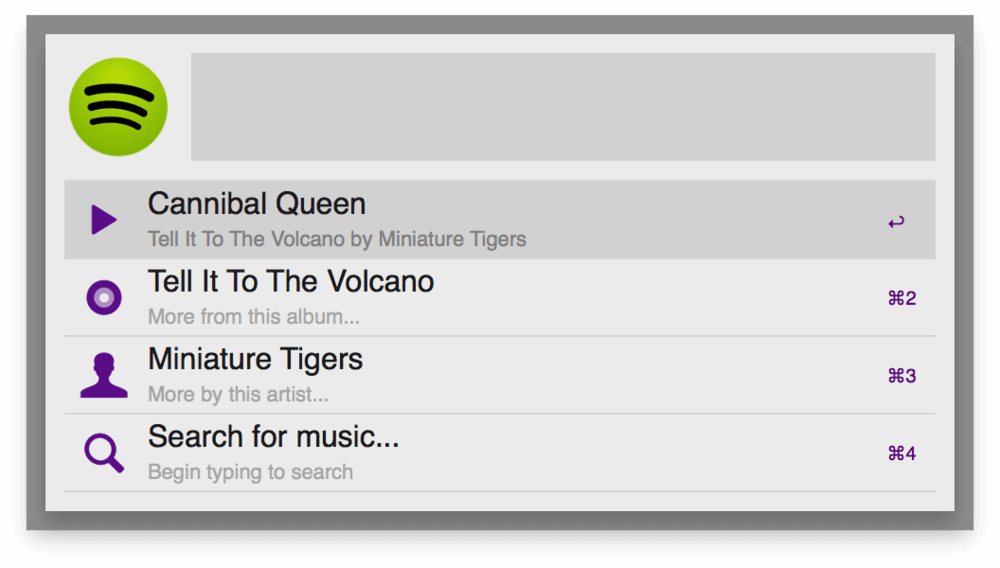Open the Miniature Tigers artist title
This screenshot has width=1000, height=568.
tap(255, 359)
